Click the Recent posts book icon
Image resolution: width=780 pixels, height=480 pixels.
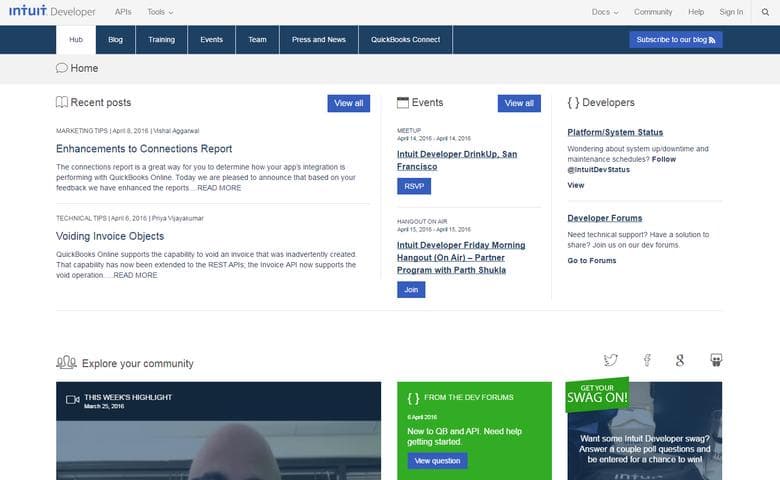coord(62,102)
